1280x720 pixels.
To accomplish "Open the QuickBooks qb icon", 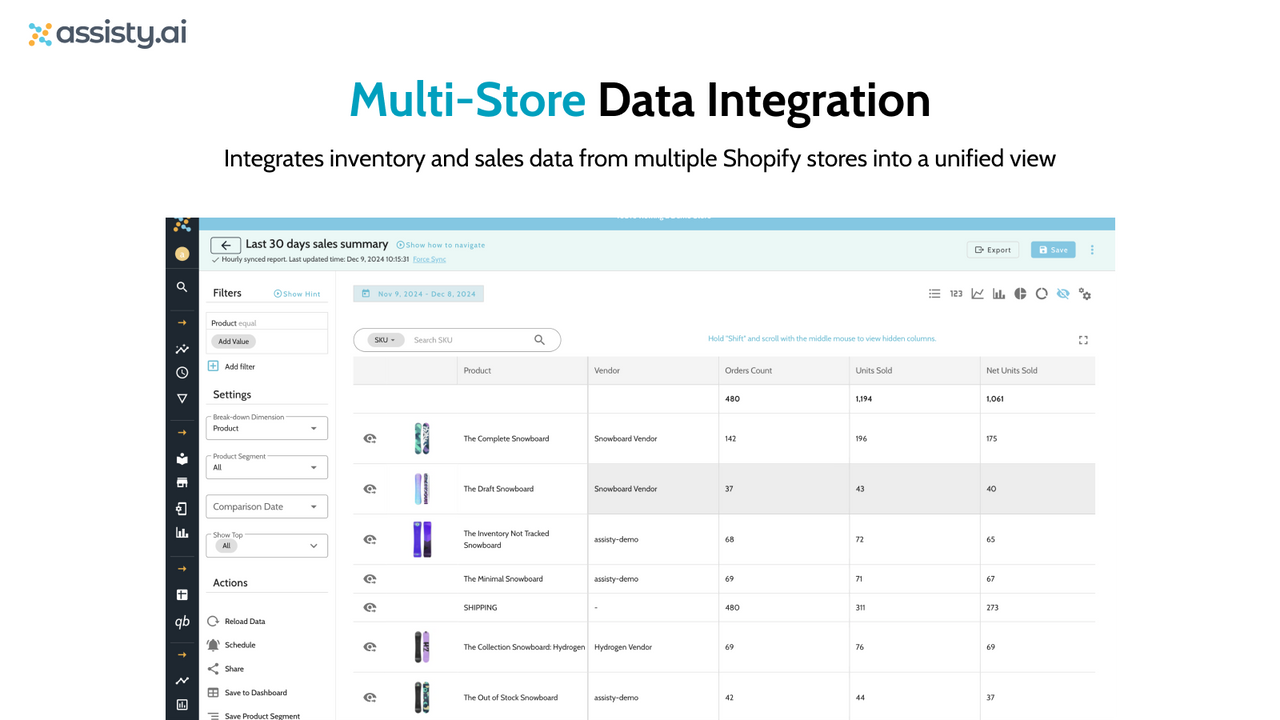I will point(182,621).
